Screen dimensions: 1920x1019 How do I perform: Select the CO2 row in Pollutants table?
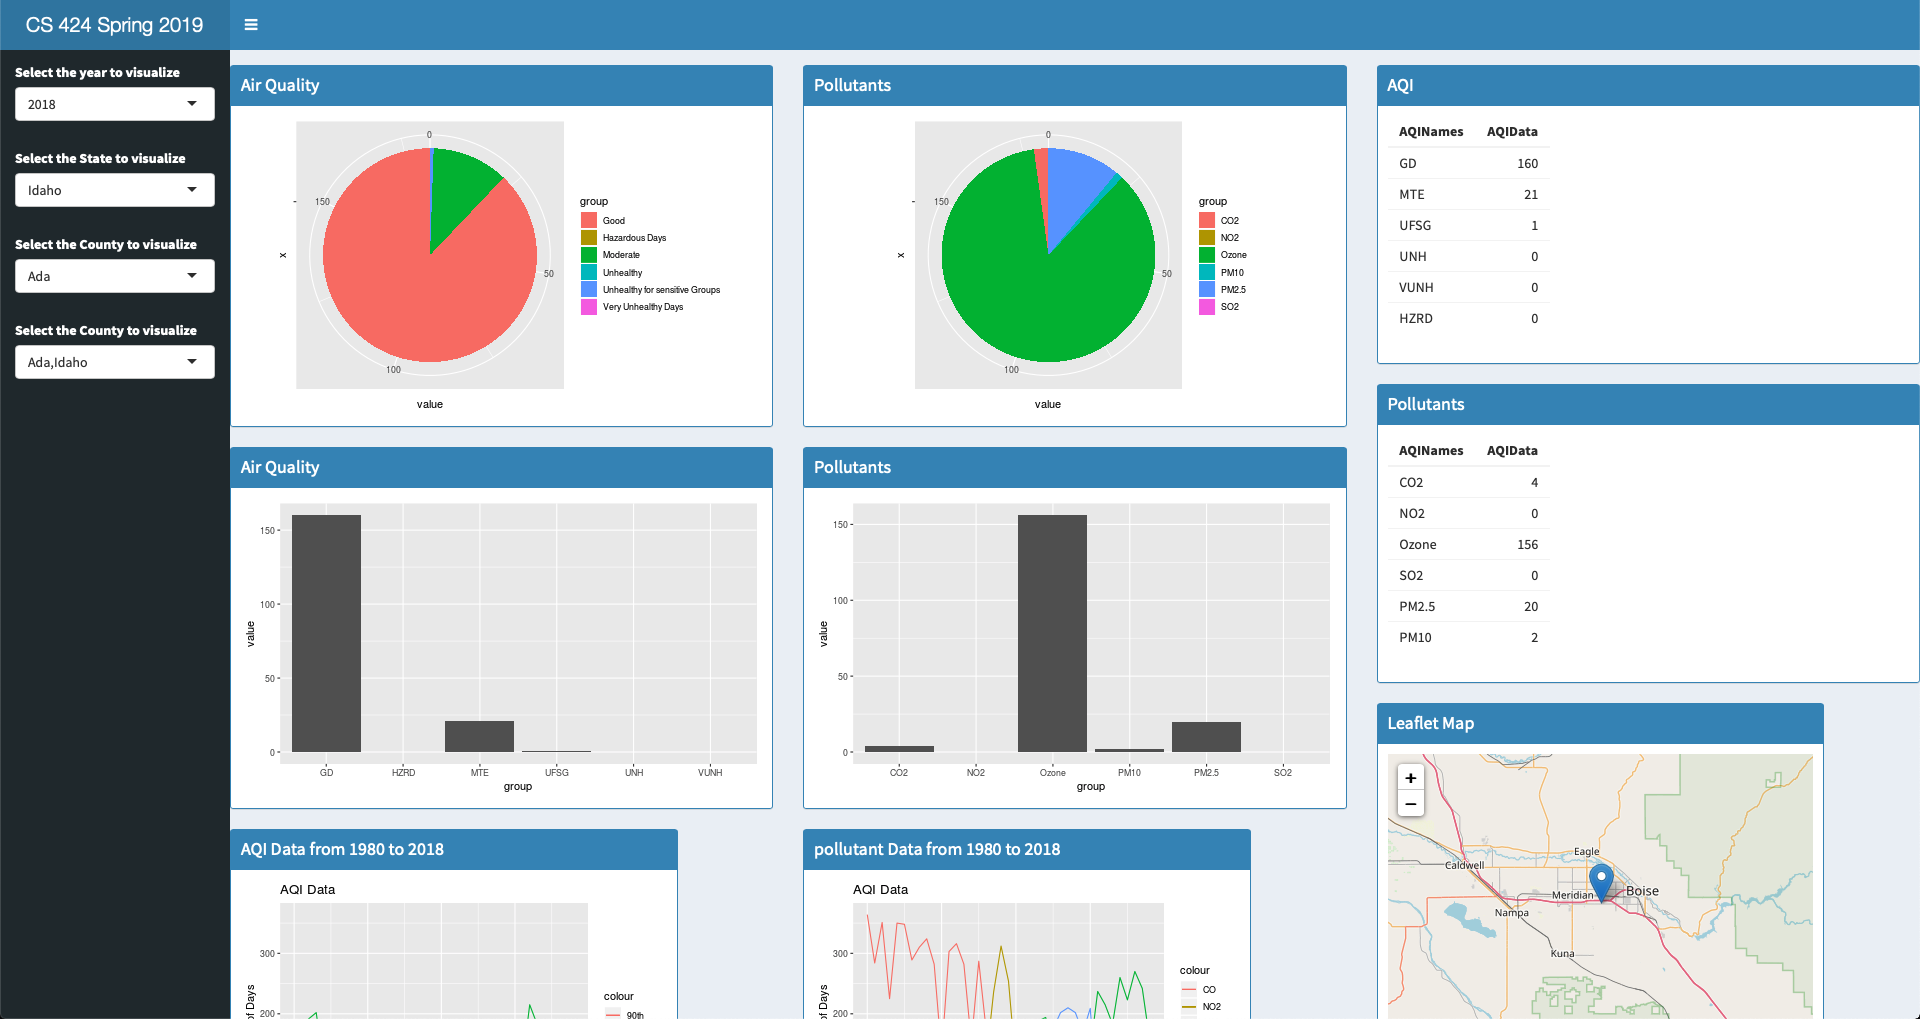[1468, 482]
